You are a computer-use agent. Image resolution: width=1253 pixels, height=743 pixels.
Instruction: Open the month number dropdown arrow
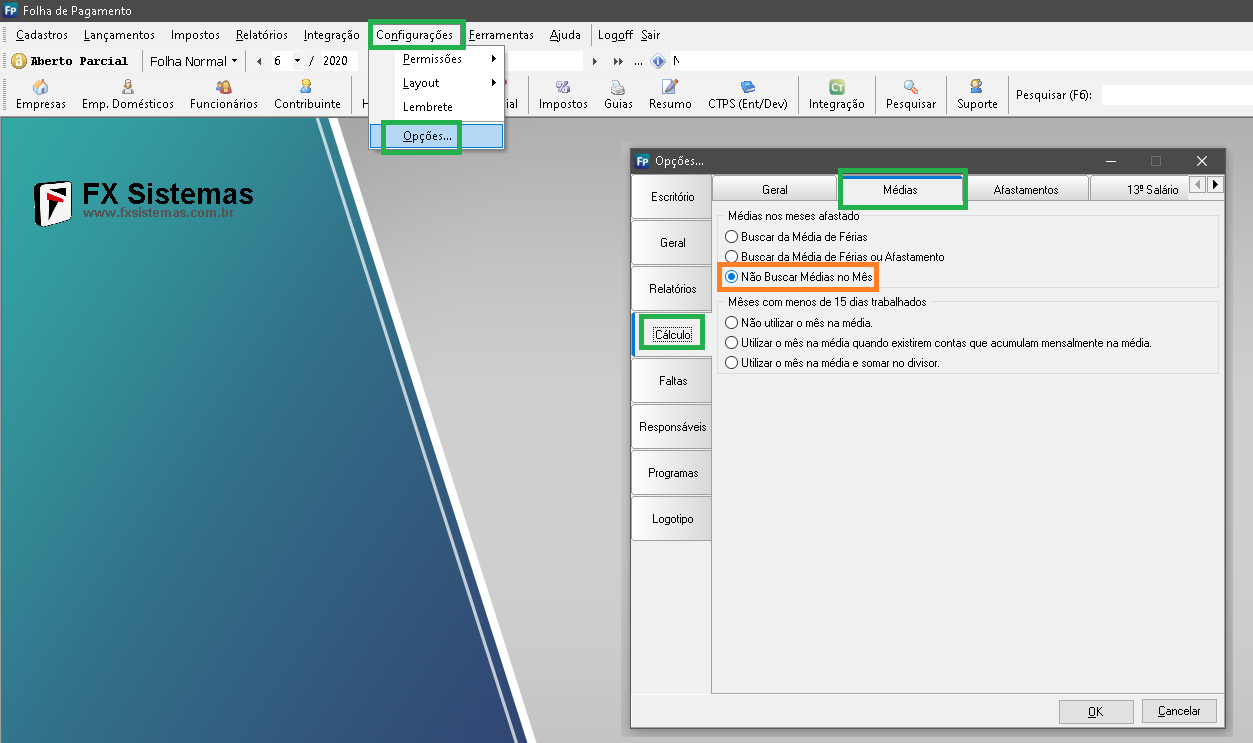[x=297, y=61]
